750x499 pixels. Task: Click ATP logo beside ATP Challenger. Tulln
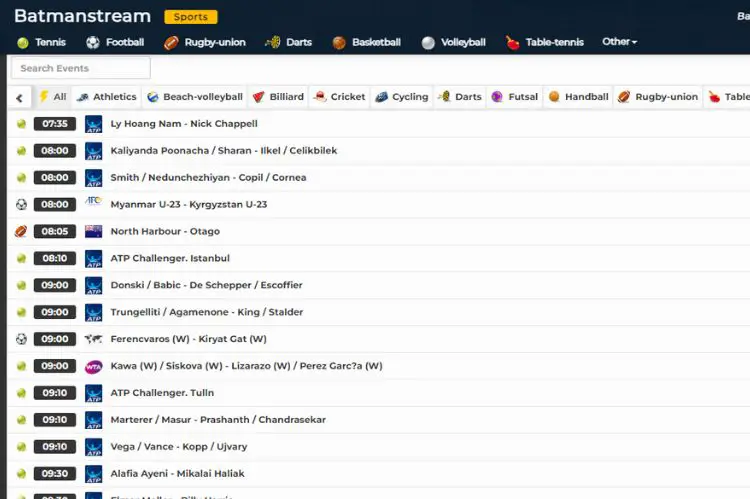93,393
